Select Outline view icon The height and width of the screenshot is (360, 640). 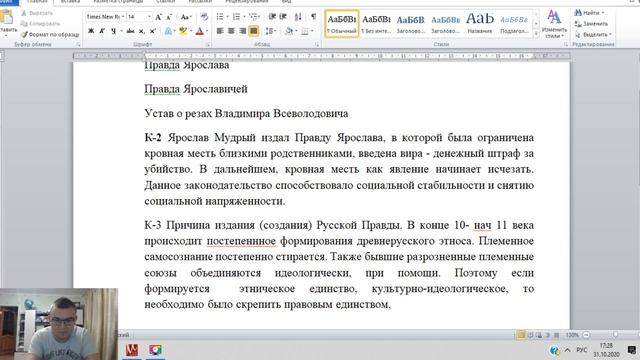click(548, 335)
